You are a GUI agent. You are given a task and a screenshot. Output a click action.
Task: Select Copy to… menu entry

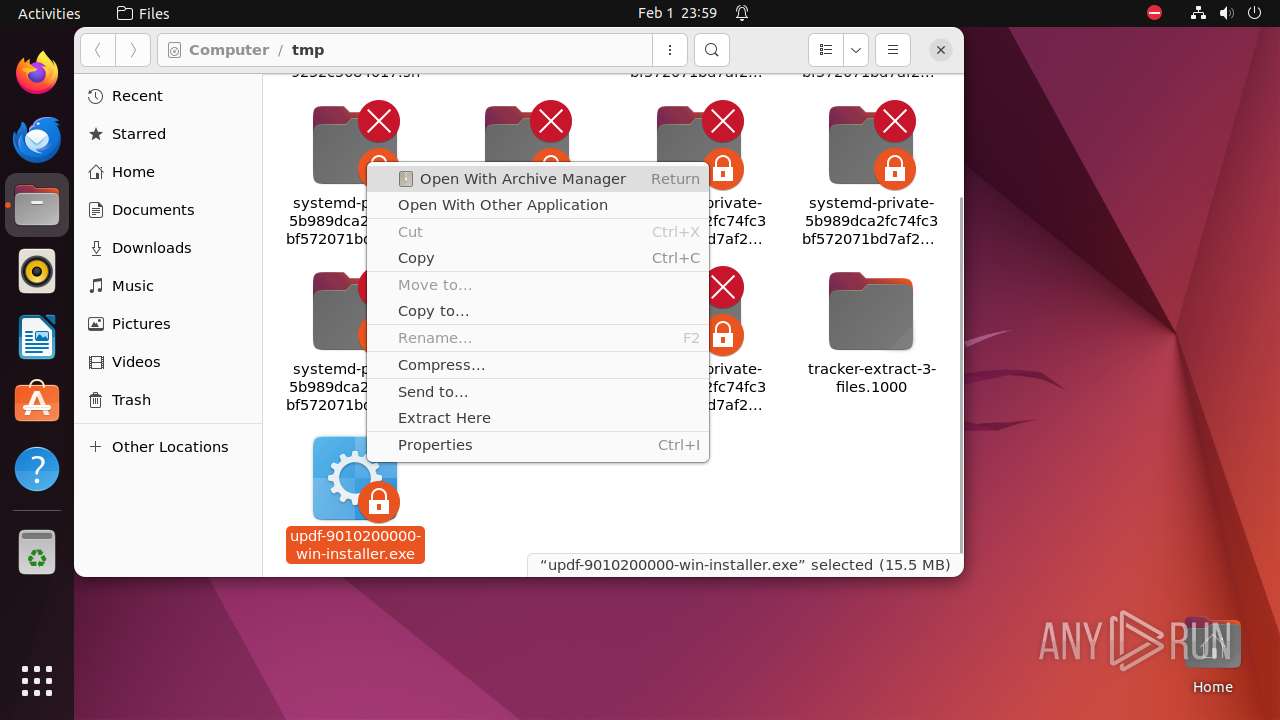(x=538, y=311)
